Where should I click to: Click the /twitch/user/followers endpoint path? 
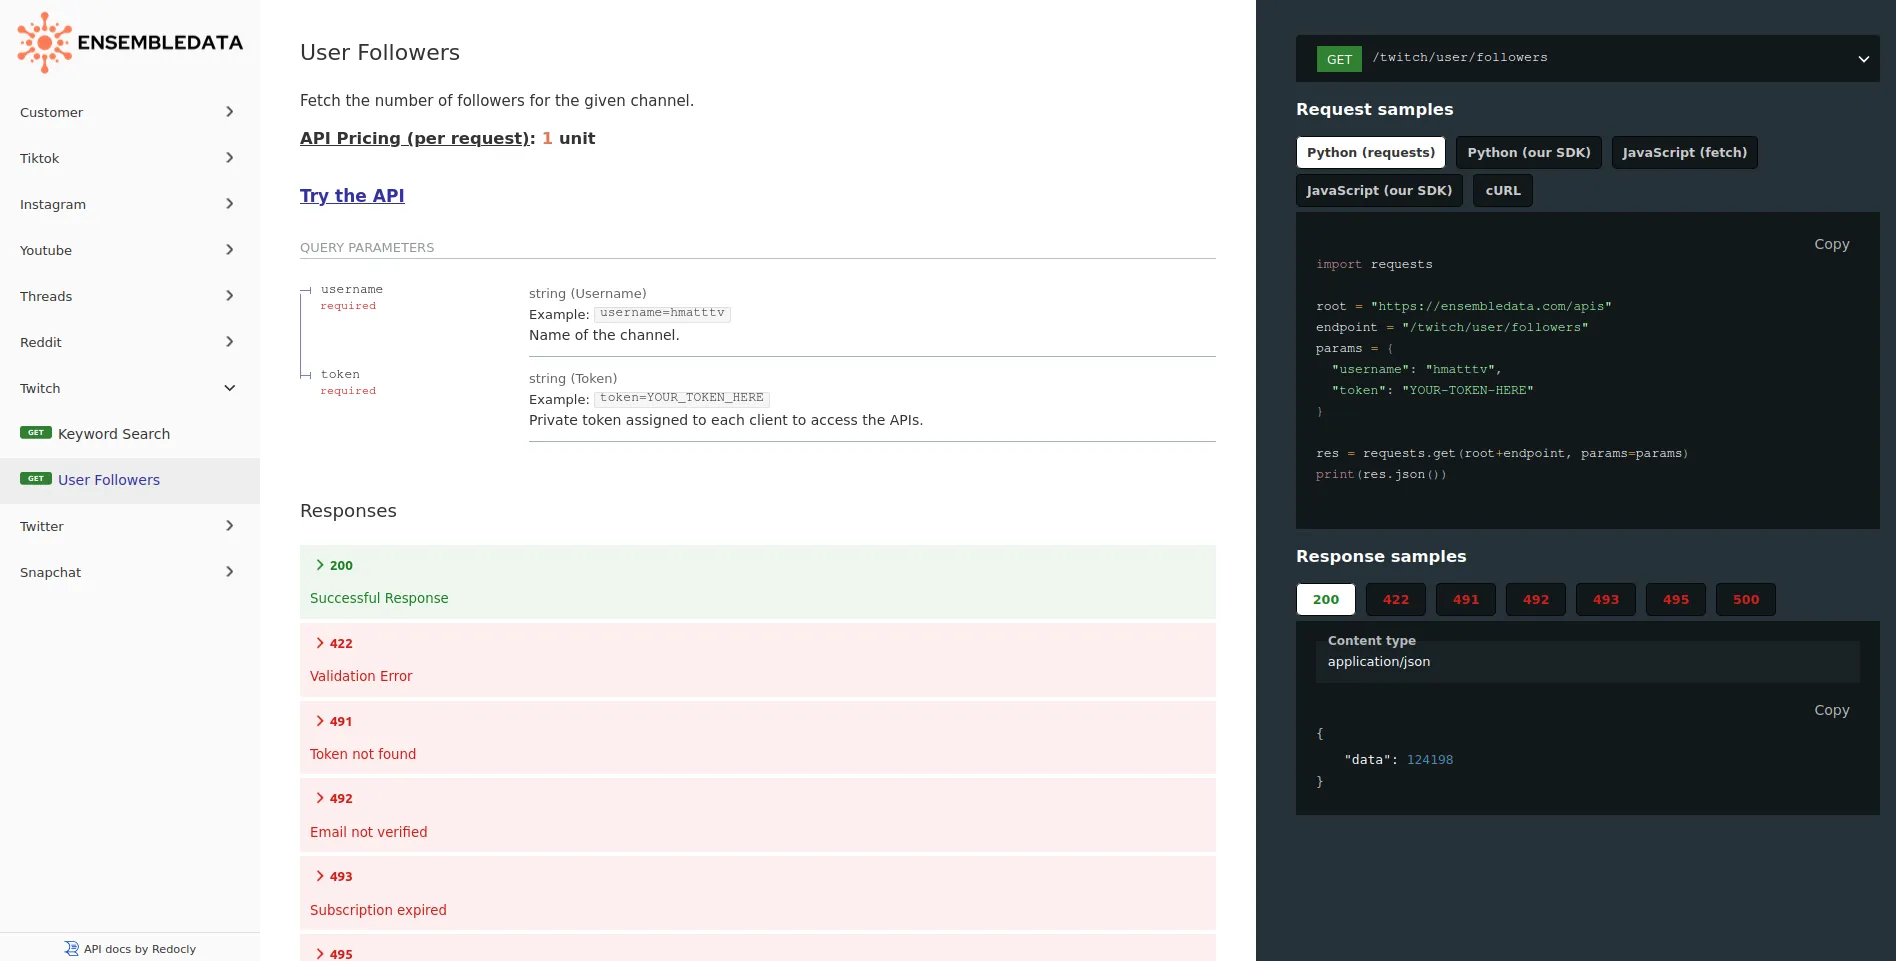tap(1460, 58)
